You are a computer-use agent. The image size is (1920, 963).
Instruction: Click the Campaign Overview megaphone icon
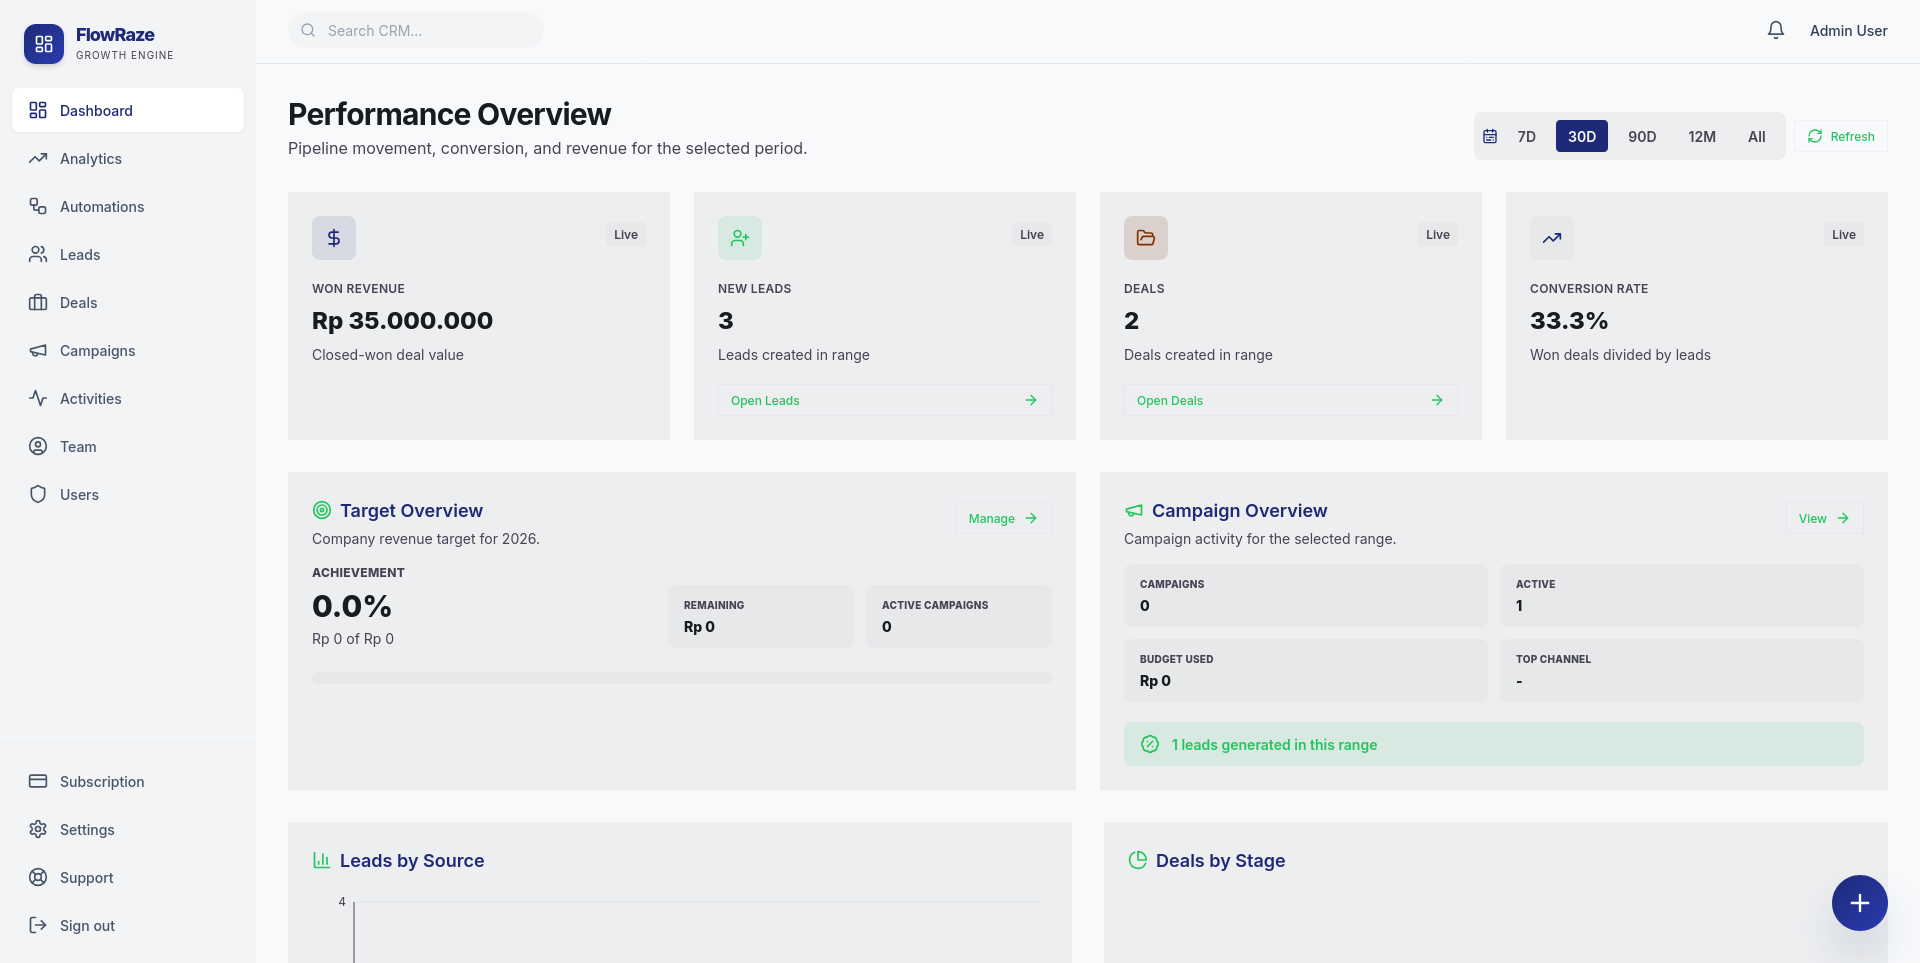tap(1134, 510)
